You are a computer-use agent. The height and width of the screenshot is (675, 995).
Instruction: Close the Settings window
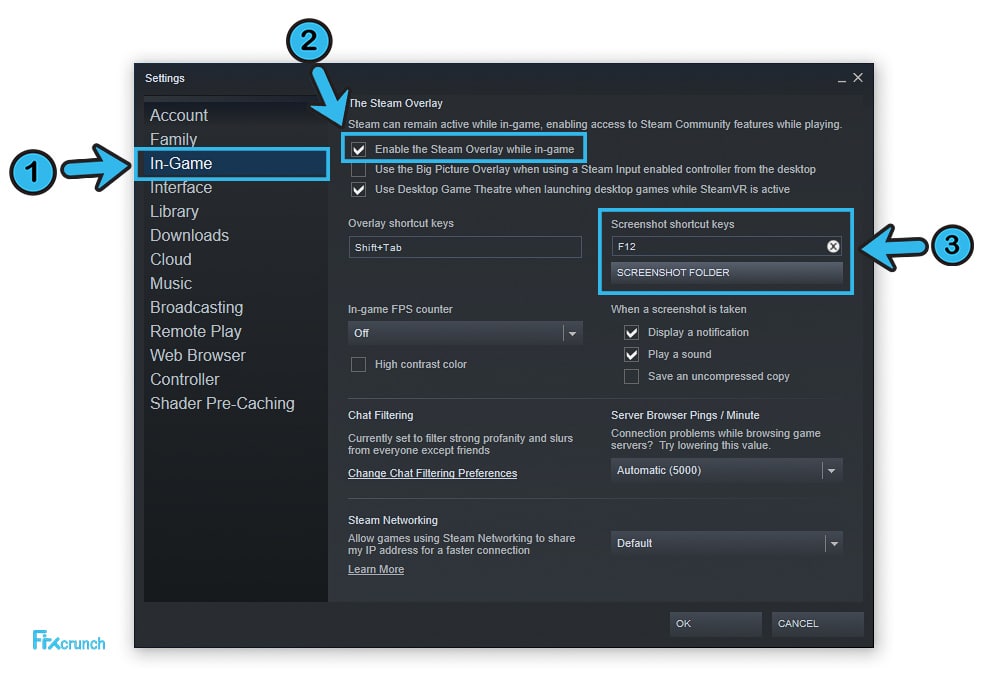tap(858, 77)
